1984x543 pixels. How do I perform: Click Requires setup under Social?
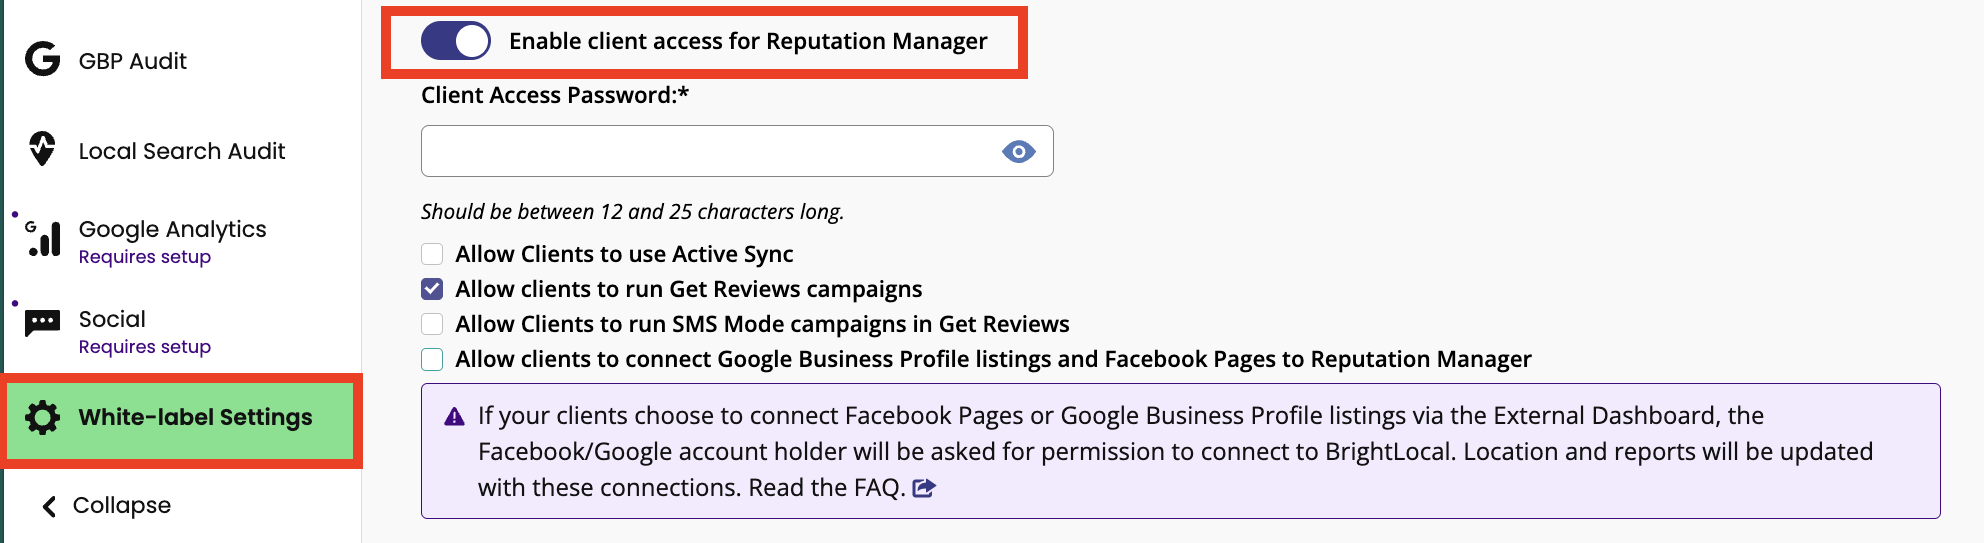pyautogui.click(x=145, y=347)
